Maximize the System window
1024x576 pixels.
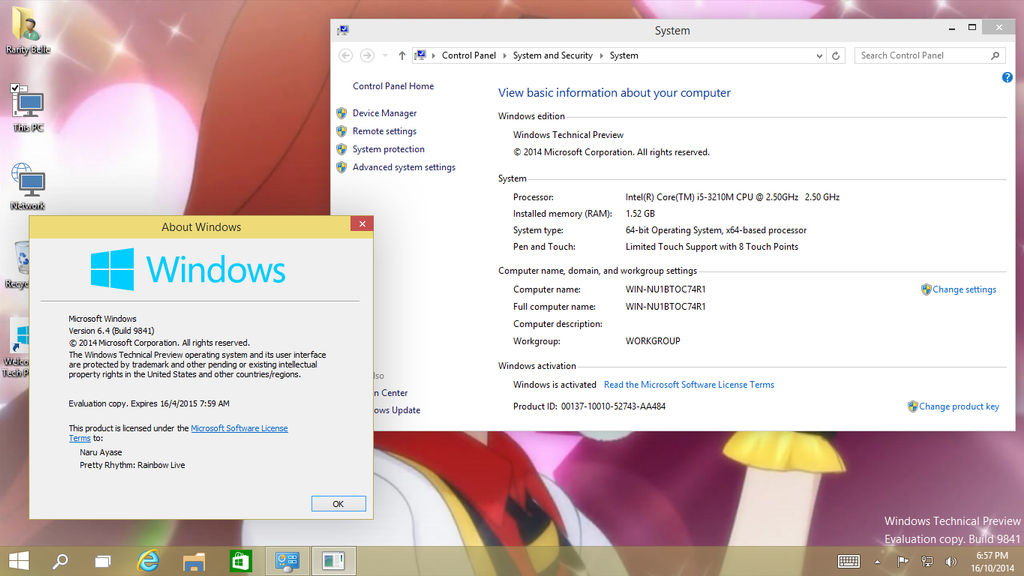(972, 27)
